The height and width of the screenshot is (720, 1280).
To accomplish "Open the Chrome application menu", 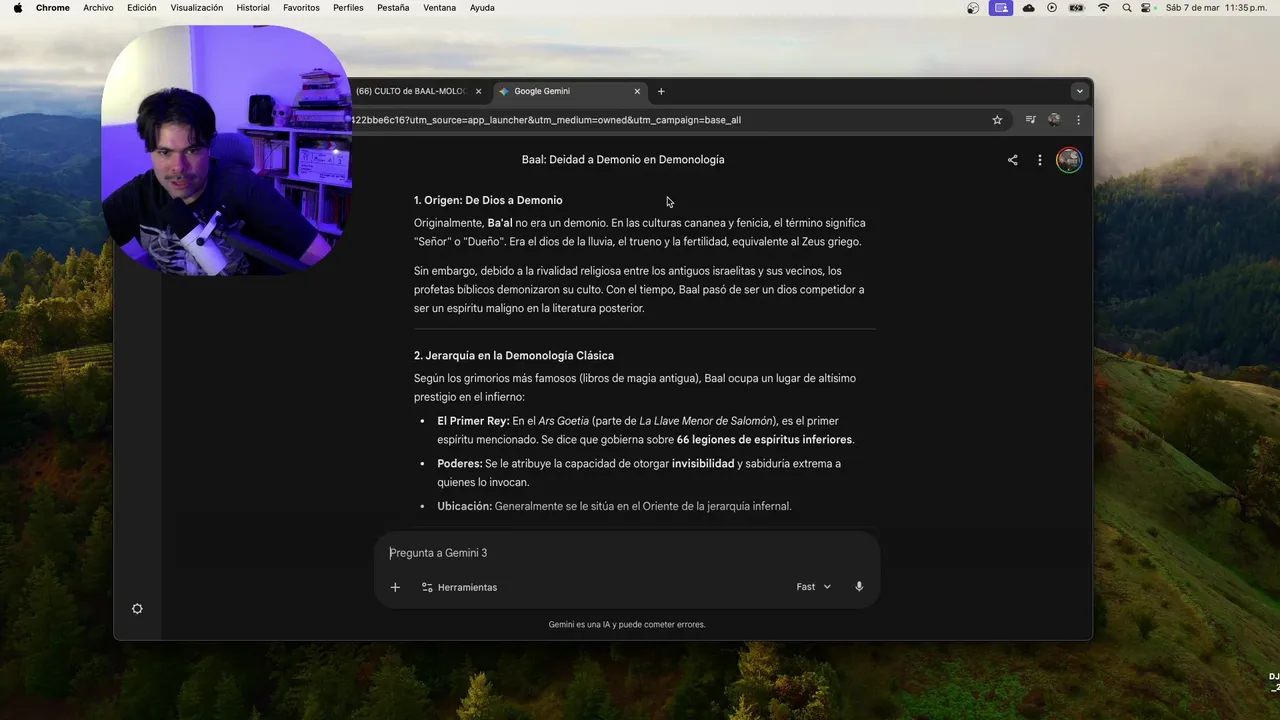I will (53, 8).
